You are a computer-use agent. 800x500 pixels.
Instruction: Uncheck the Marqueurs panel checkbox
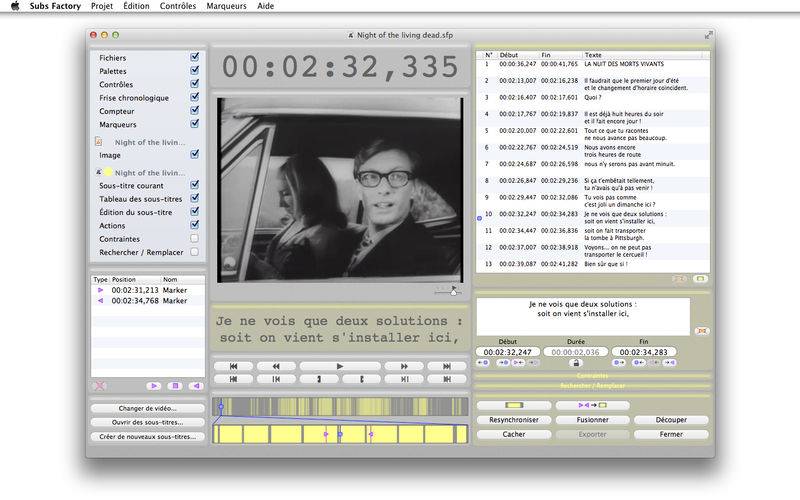point(194,123)
